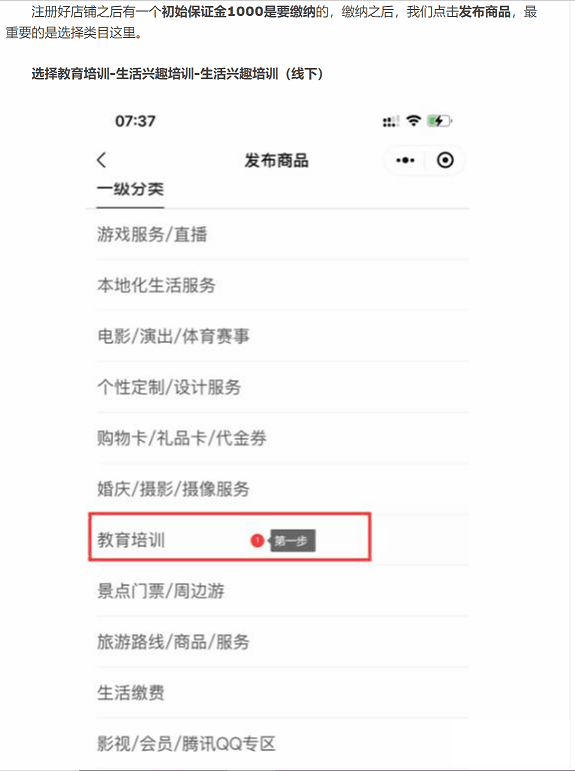Select 电影/演出/体育赛事 category
The image size is (575, 771).
282,336
